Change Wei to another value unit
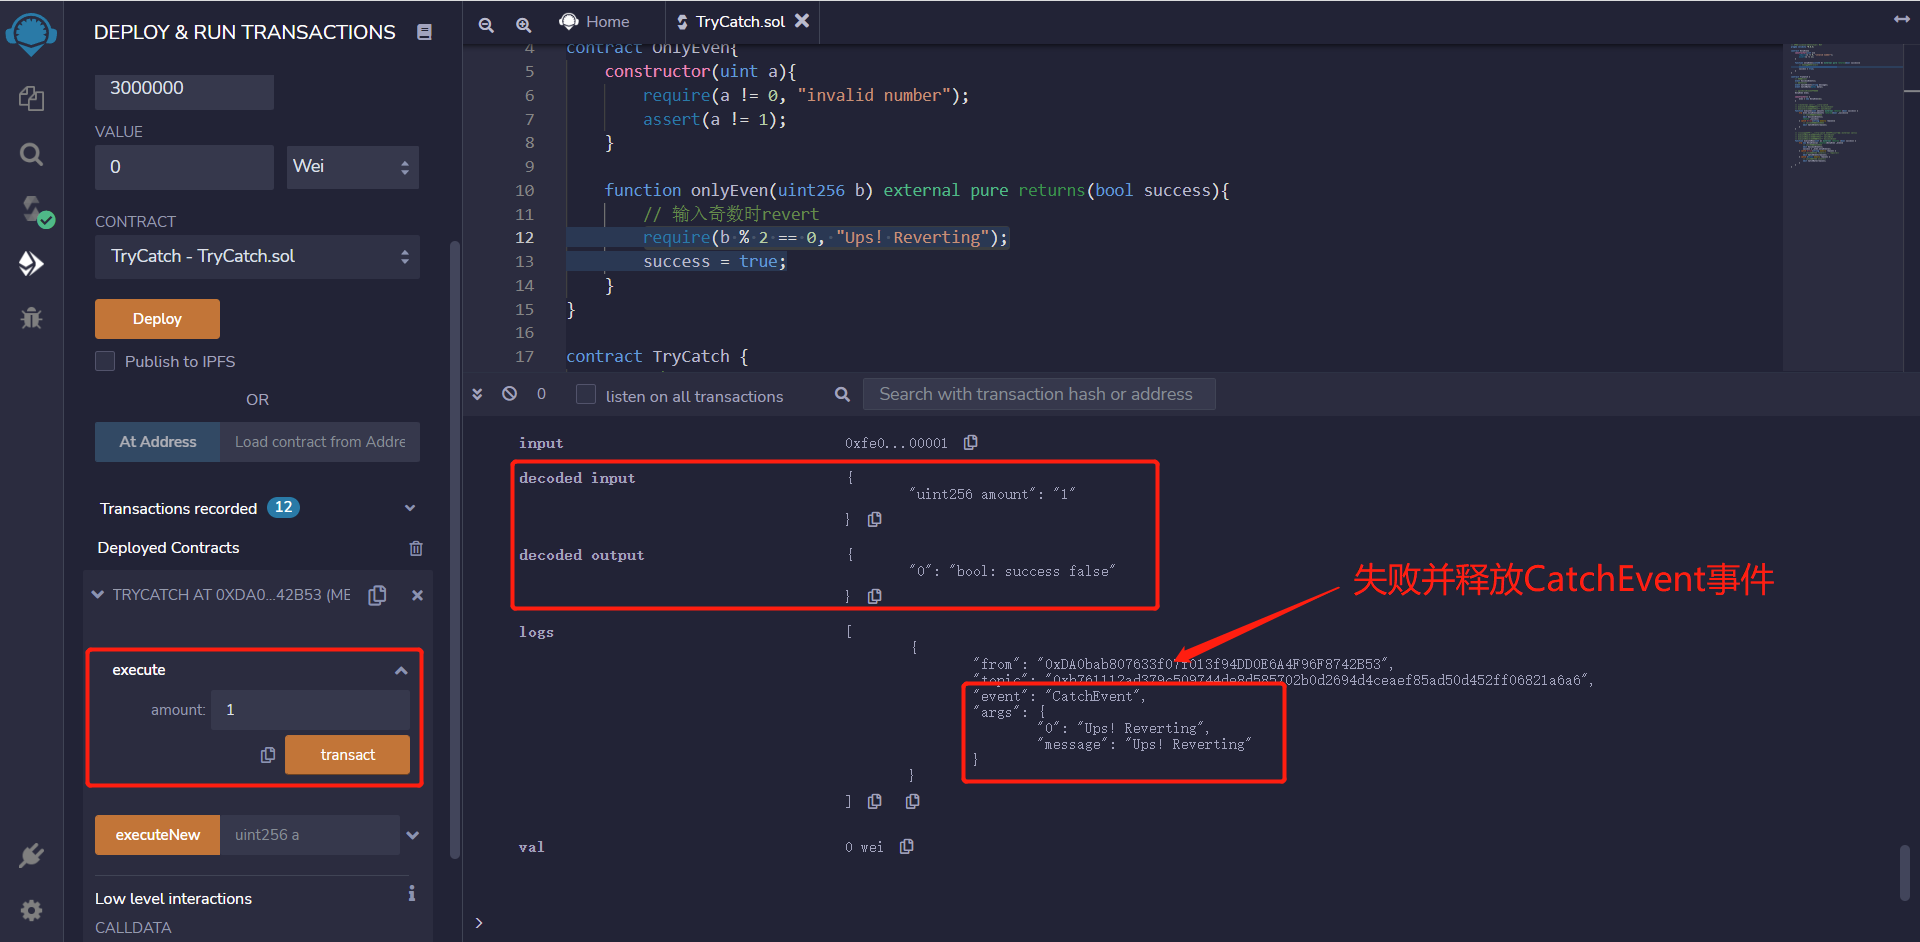Image resolution: width=1920 pixels, height=942 pixels. pyautogui.click(x=352, y=166)
